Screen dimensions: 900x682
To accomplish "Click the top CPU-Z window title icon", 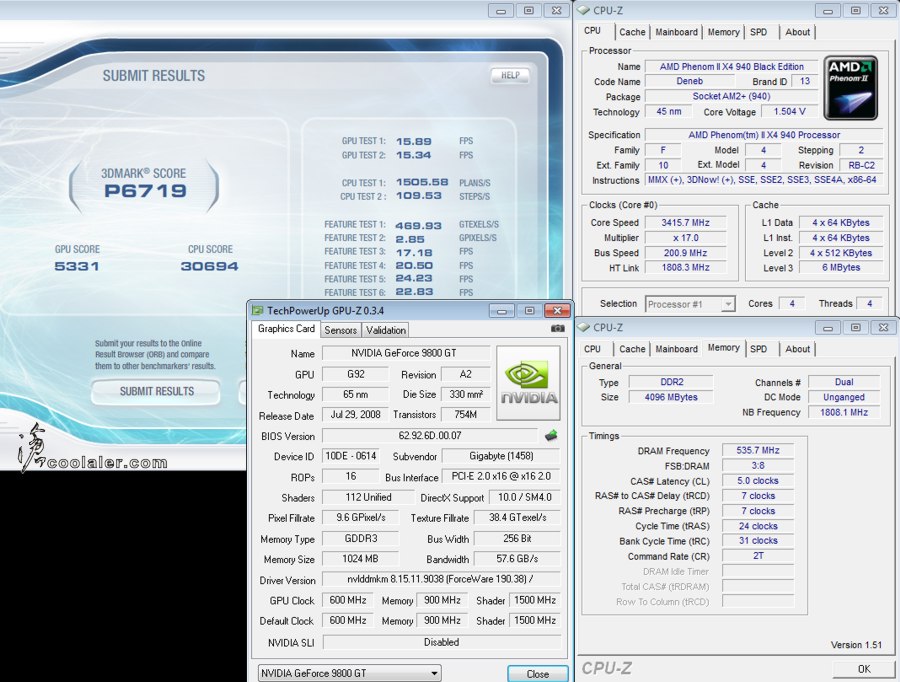I will (584, 10).
